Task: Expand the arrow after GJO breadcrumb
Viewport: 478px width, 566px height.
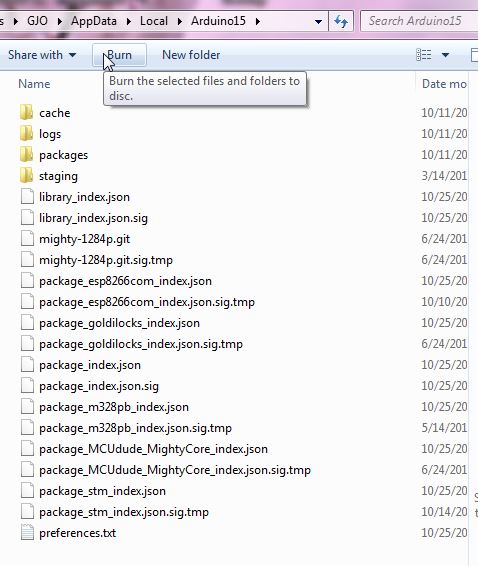Action: click(60, 21)
